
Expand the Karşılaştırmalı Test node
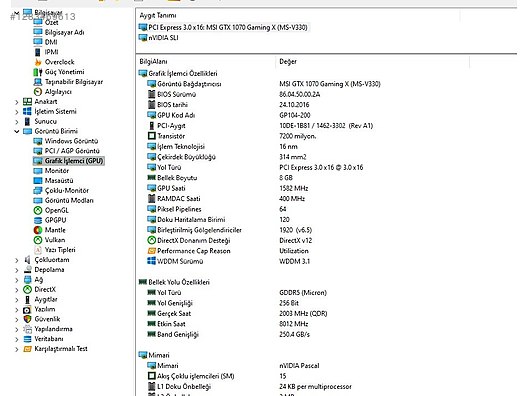pos(16,349)
